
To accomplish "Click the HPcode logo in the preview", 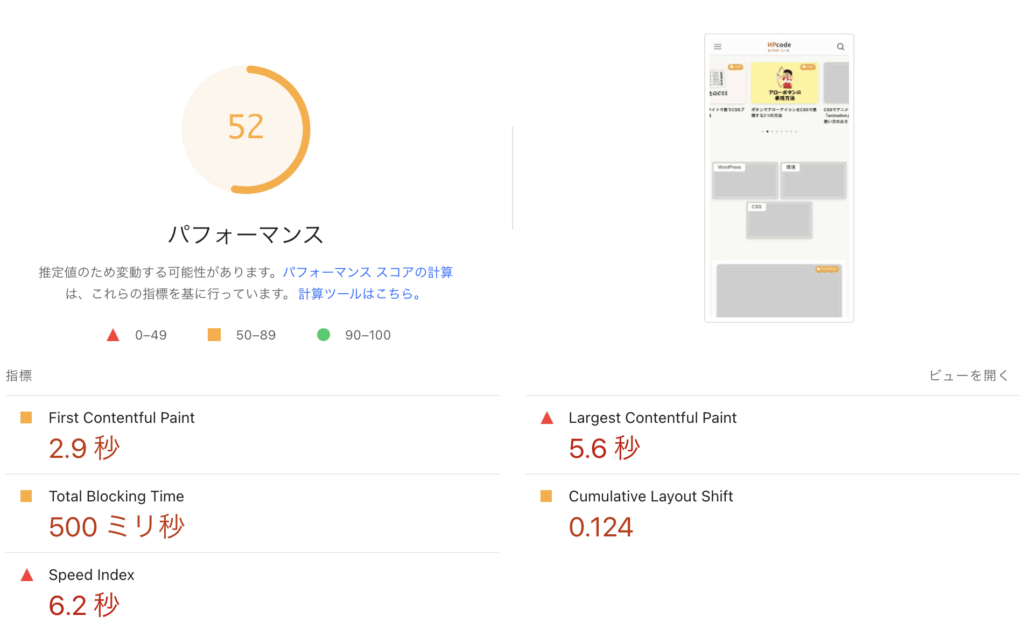I will coord(778,46).
